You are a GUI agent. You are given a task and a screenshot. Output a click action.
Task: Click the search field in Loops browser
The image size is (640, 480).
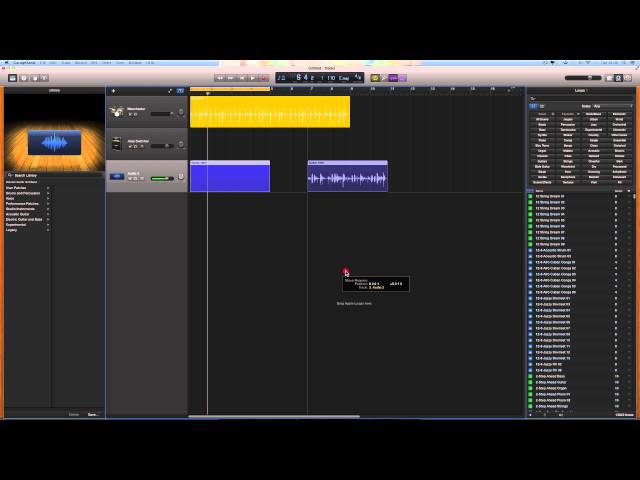581,98
